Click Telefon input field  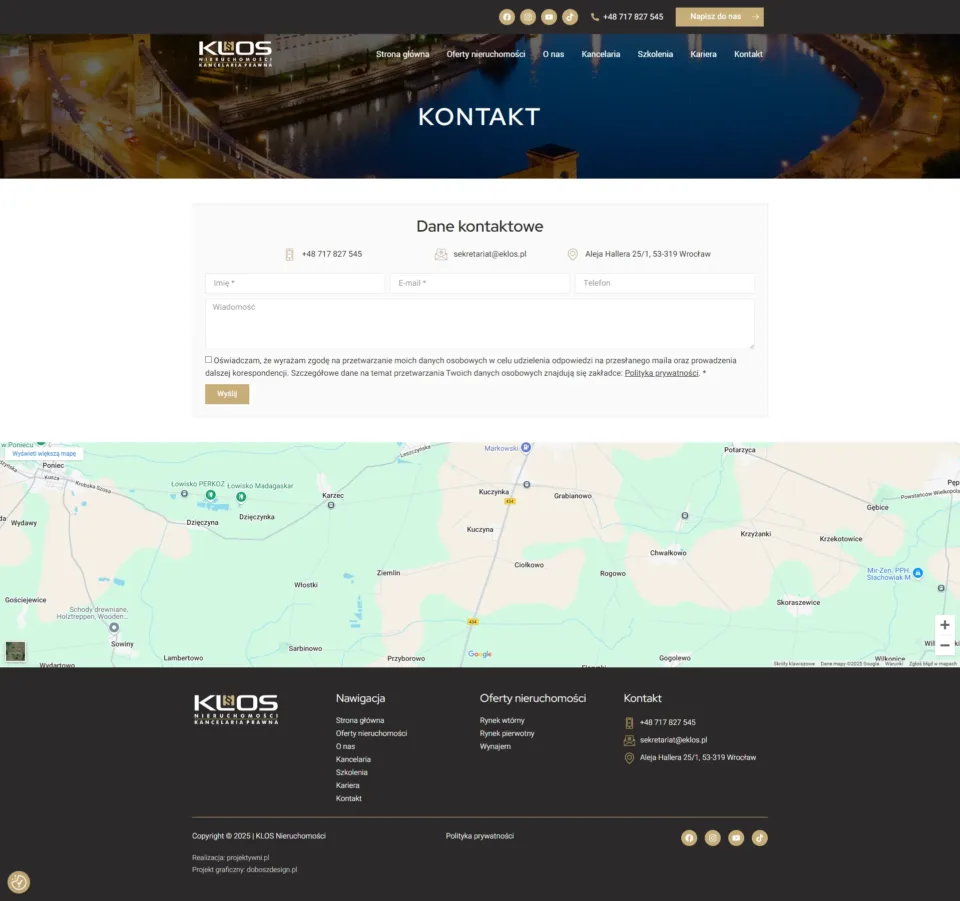pos(665,283)
